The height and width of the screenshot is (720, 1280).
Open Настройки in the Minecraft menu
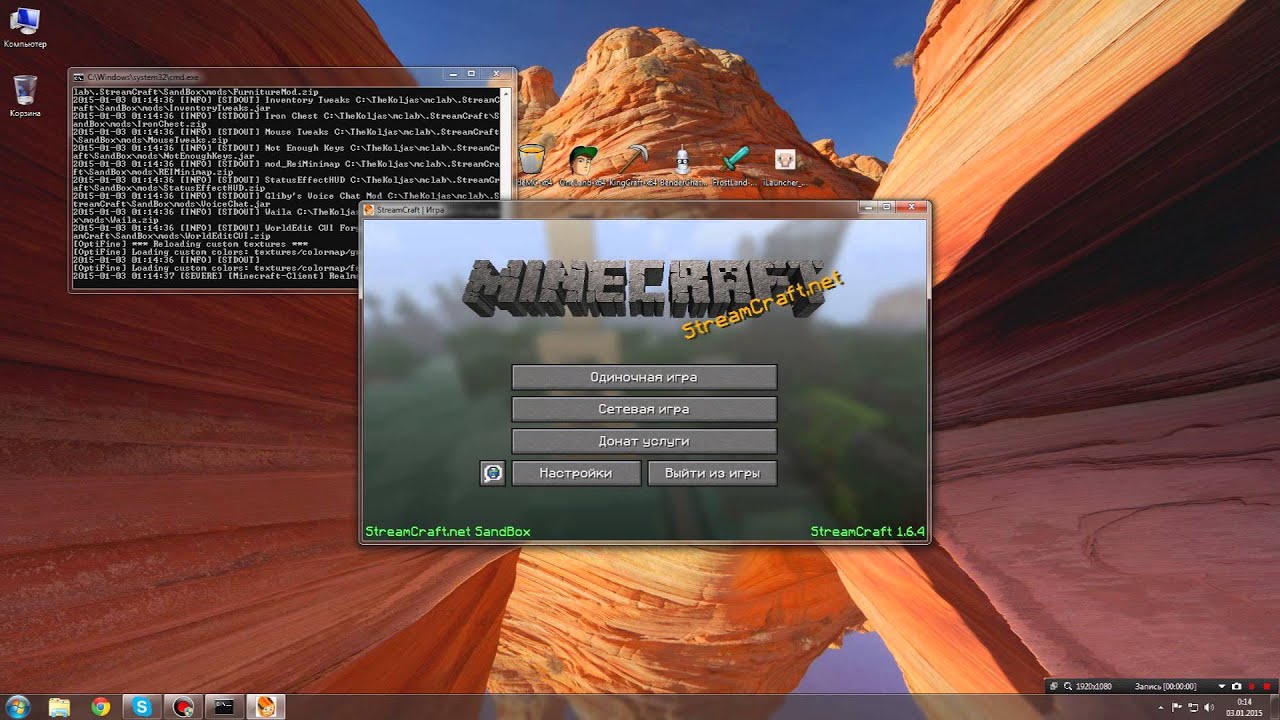pos(576,473)
